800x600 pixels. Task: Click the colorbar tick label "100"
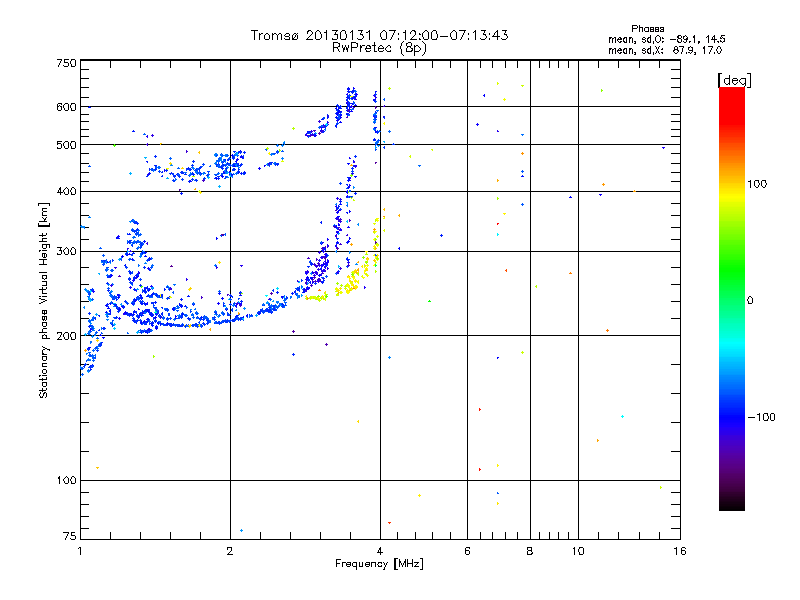click(757, 184)
